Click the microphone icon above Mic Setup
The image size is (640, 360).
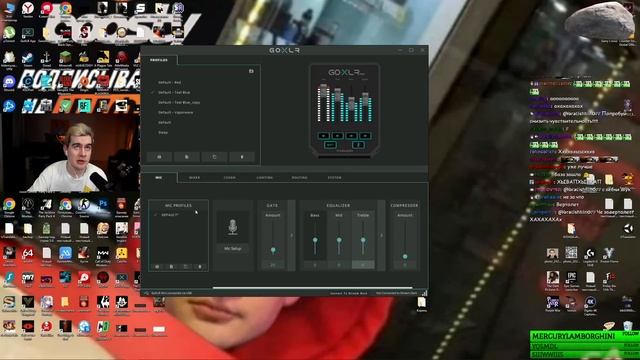(233, 227)
